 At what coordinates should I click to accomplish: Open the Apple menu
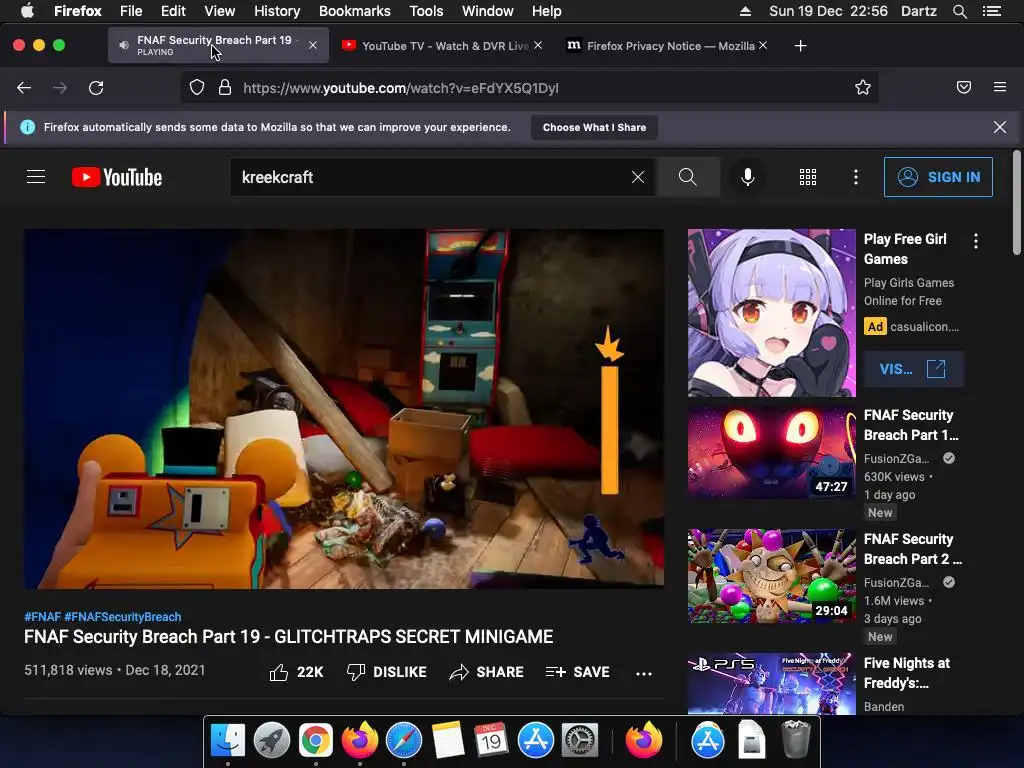pos(27,11)
